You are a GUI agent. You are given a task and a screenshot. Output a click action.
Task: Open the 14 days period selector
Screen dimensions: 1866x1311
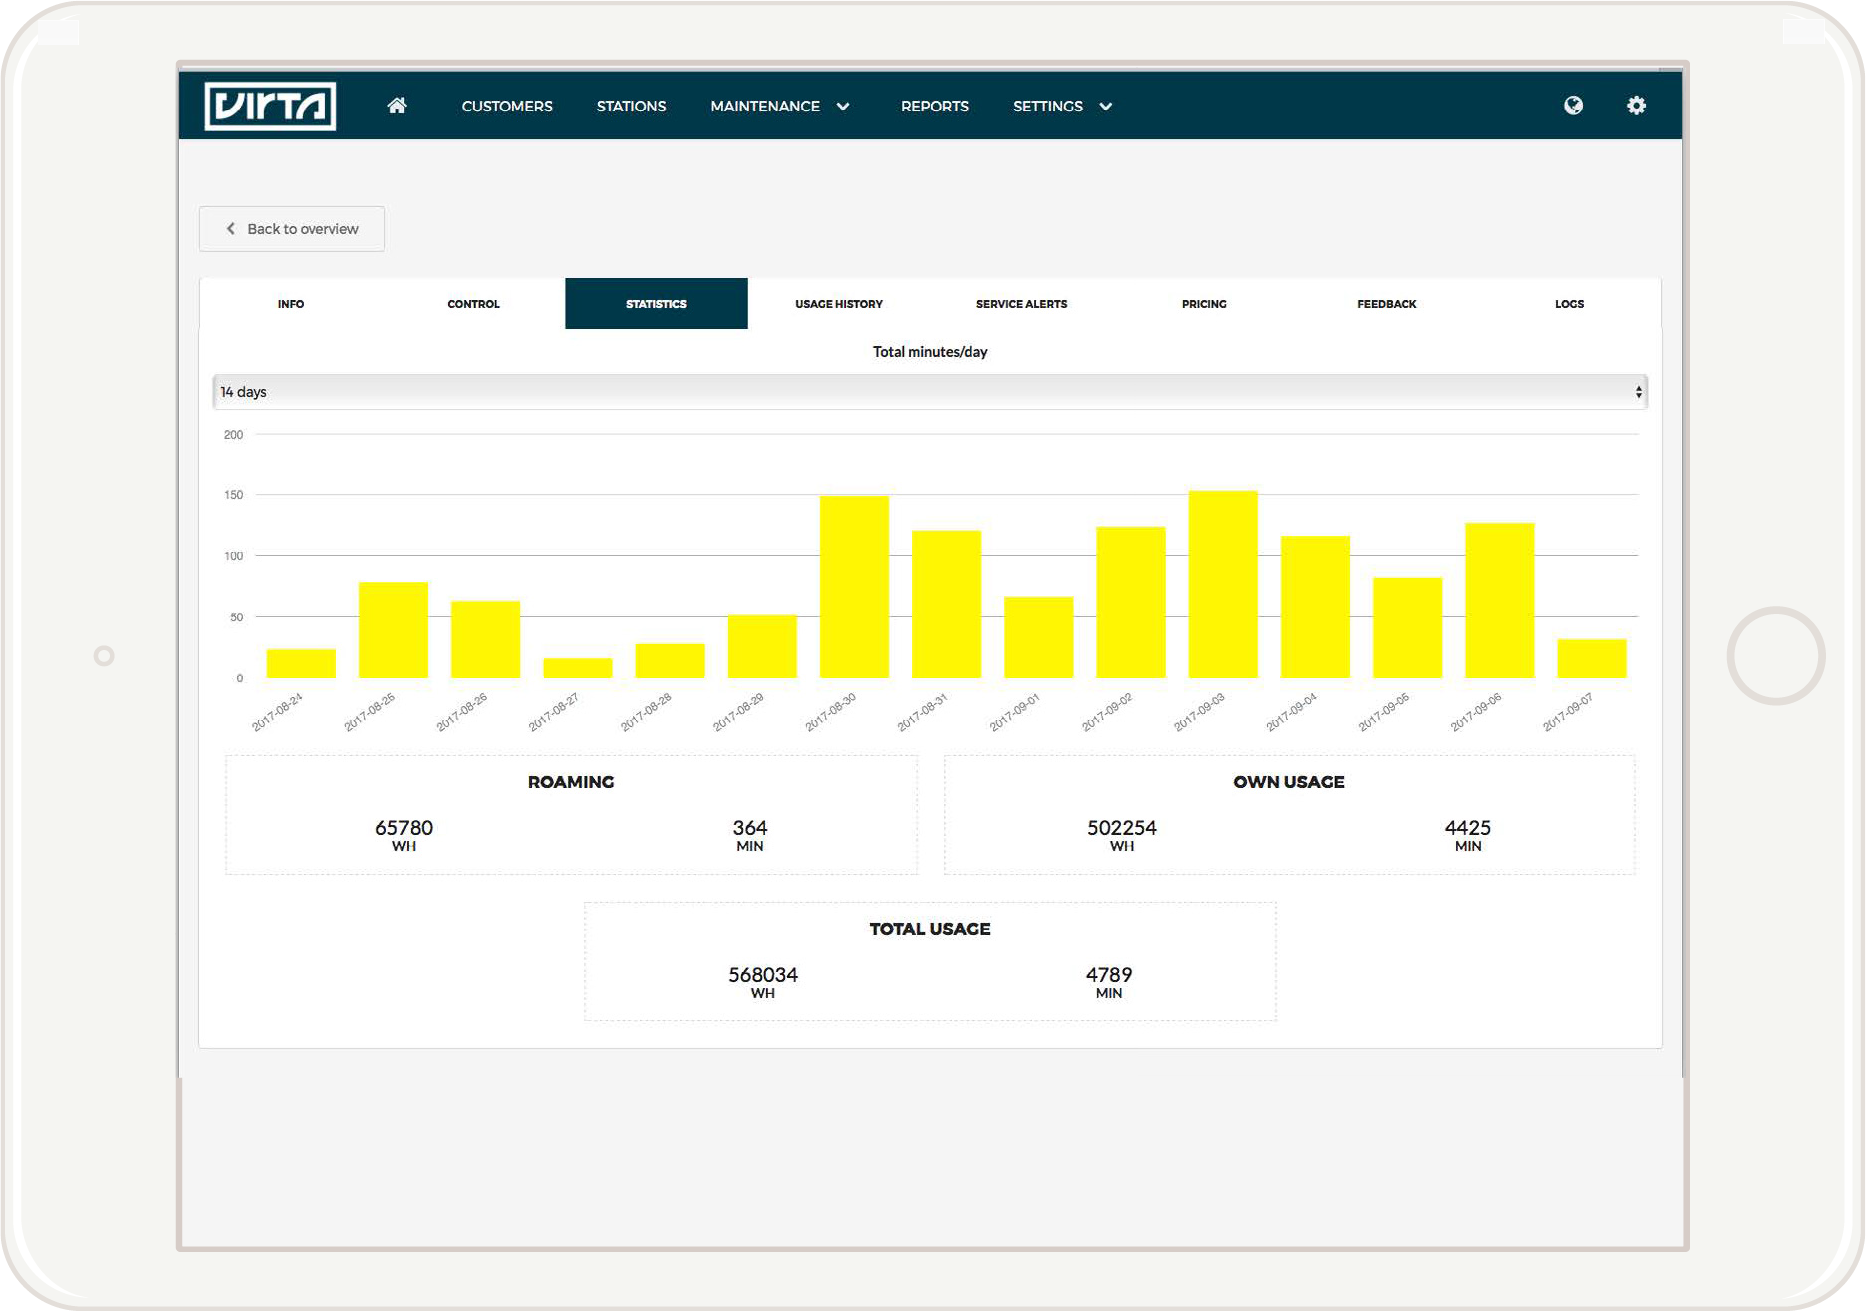coord(929,392)
